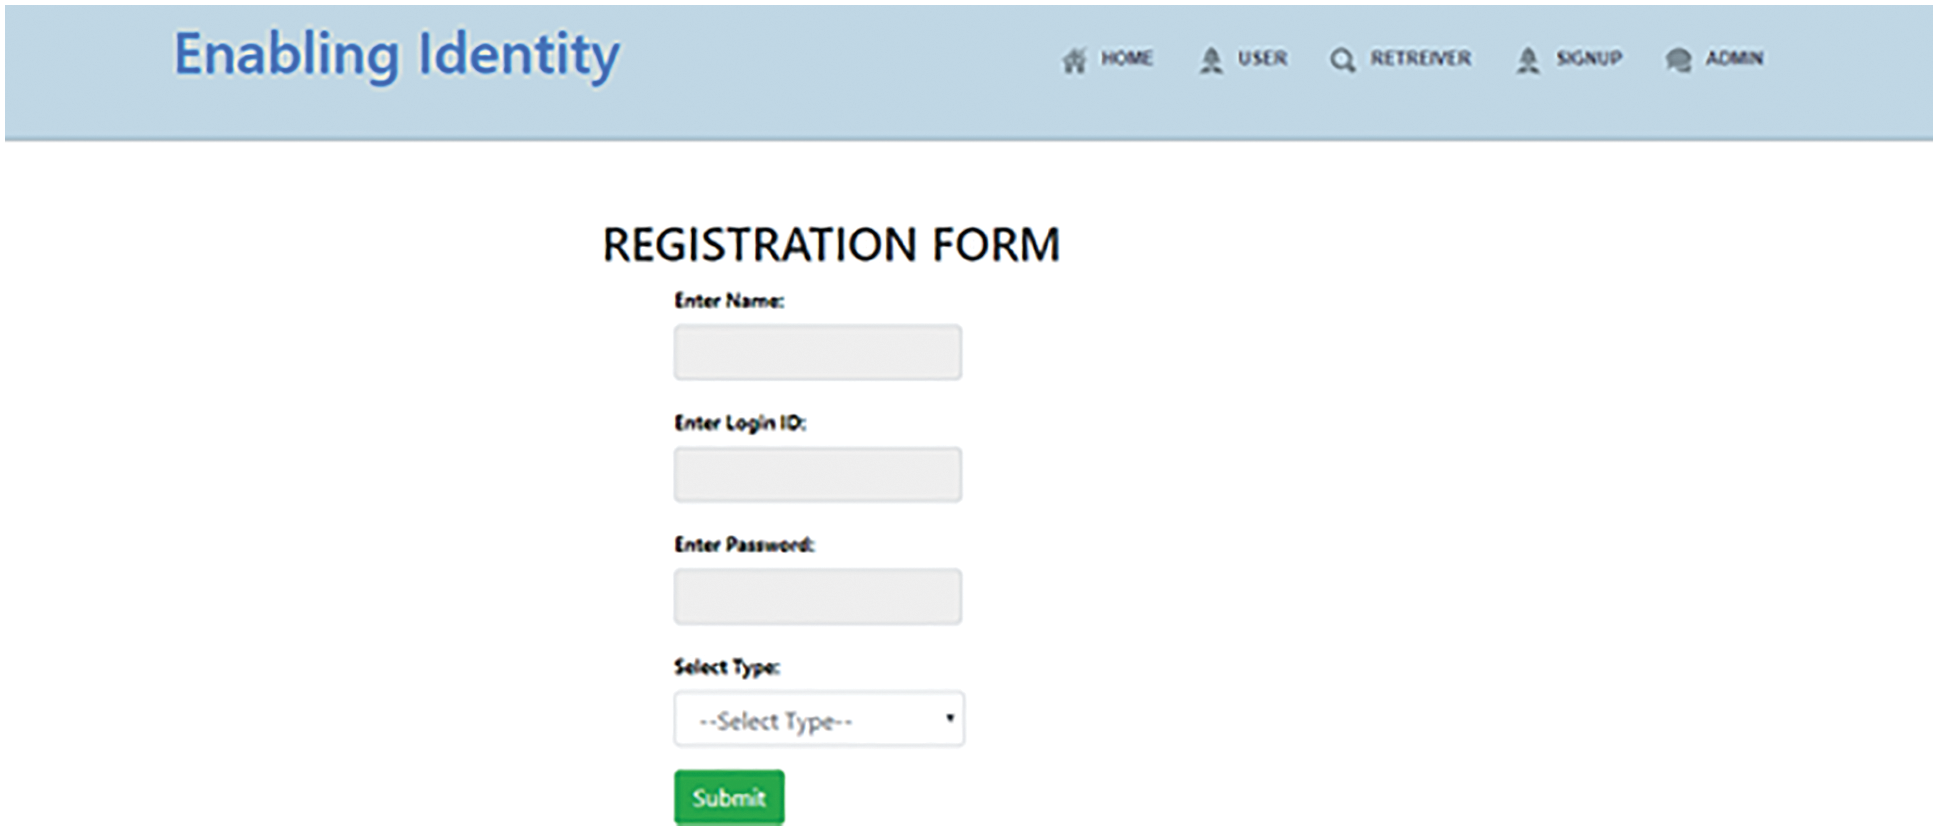1938x831 pixels.
Task: Focus the Enter Name text field
Action: pyautogui.click(x=817, y=352)
